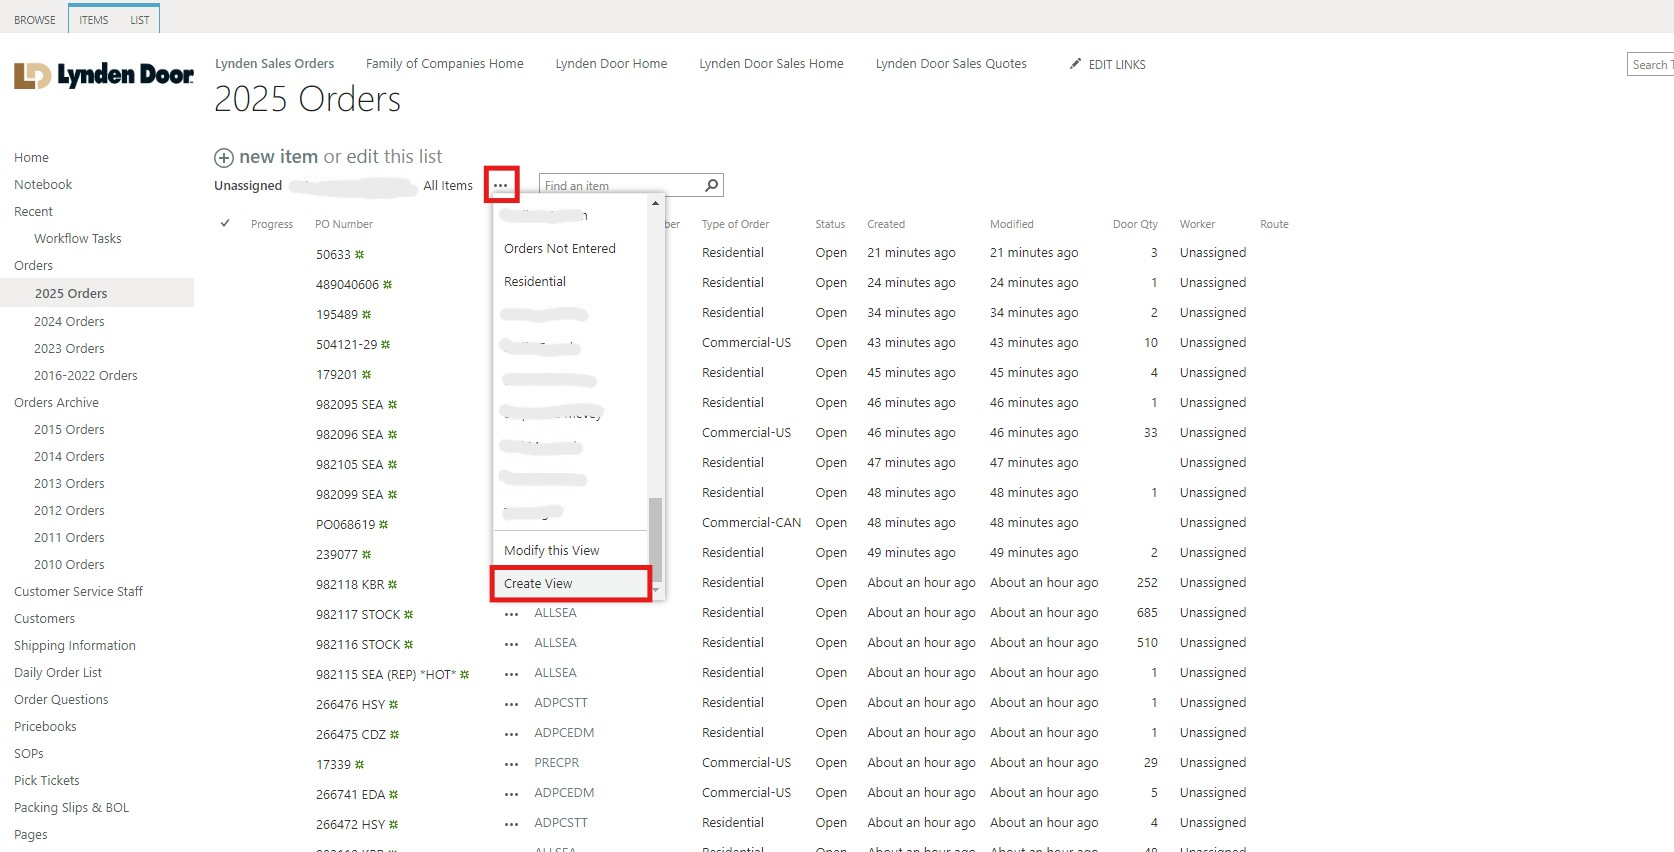Open ellipsis menu for row 982116 STOCK
This screenshot has height=852, width=1674.
pos(511,644)
